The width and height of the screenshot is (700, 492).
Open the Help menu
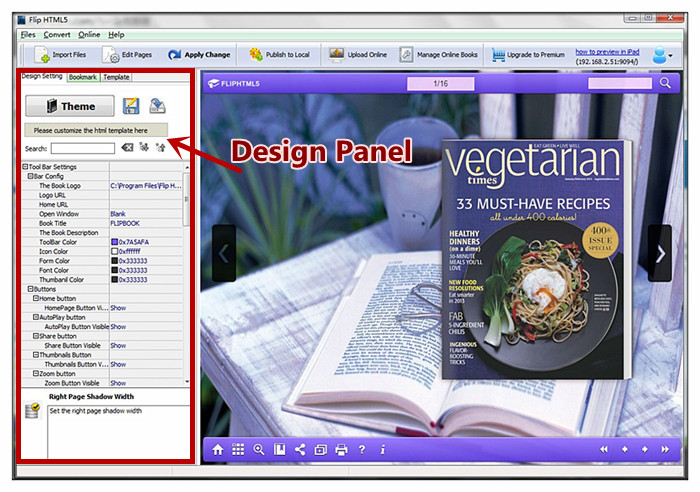(x=116, y=34)
